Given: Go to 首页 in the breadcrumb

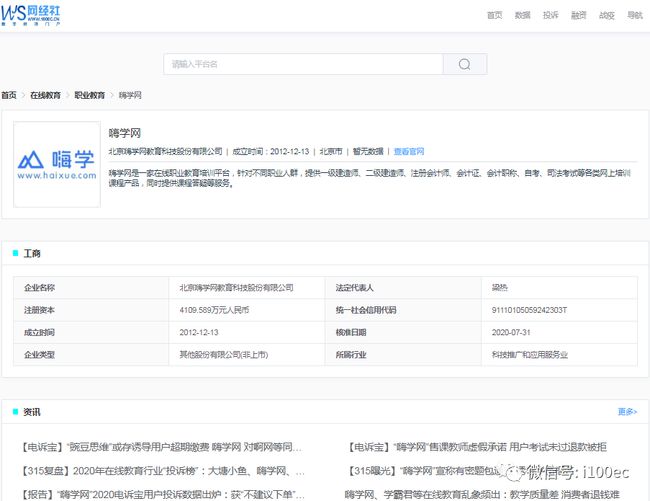Looking at the screenshot, I should [9, 95].
